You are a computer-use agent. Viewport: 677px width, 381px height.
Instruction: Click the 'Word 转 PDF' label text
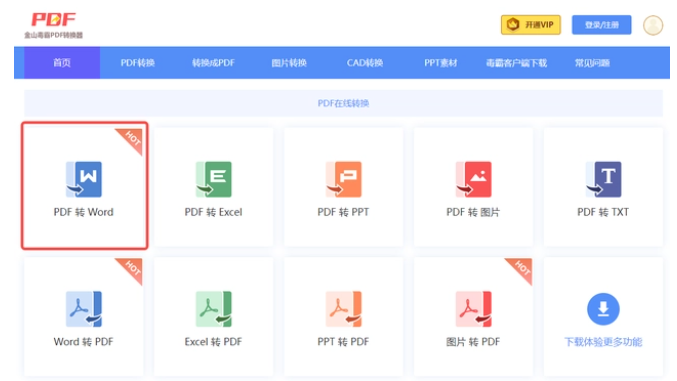(83, 342)
